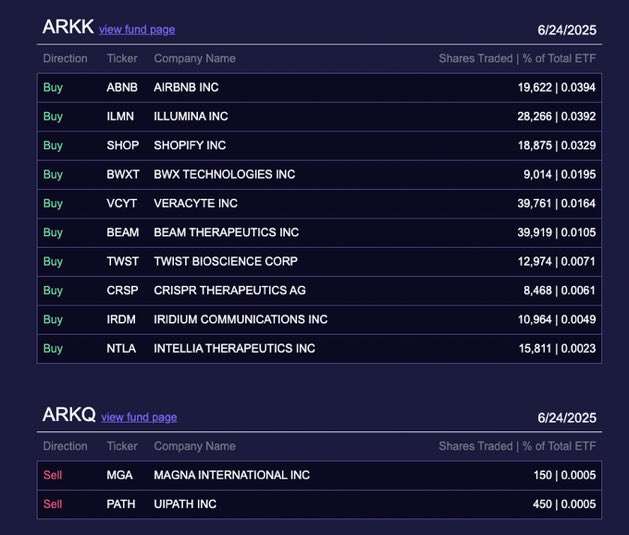
Task: Click ARKQ table Company Name header
Action: (195, 446)
